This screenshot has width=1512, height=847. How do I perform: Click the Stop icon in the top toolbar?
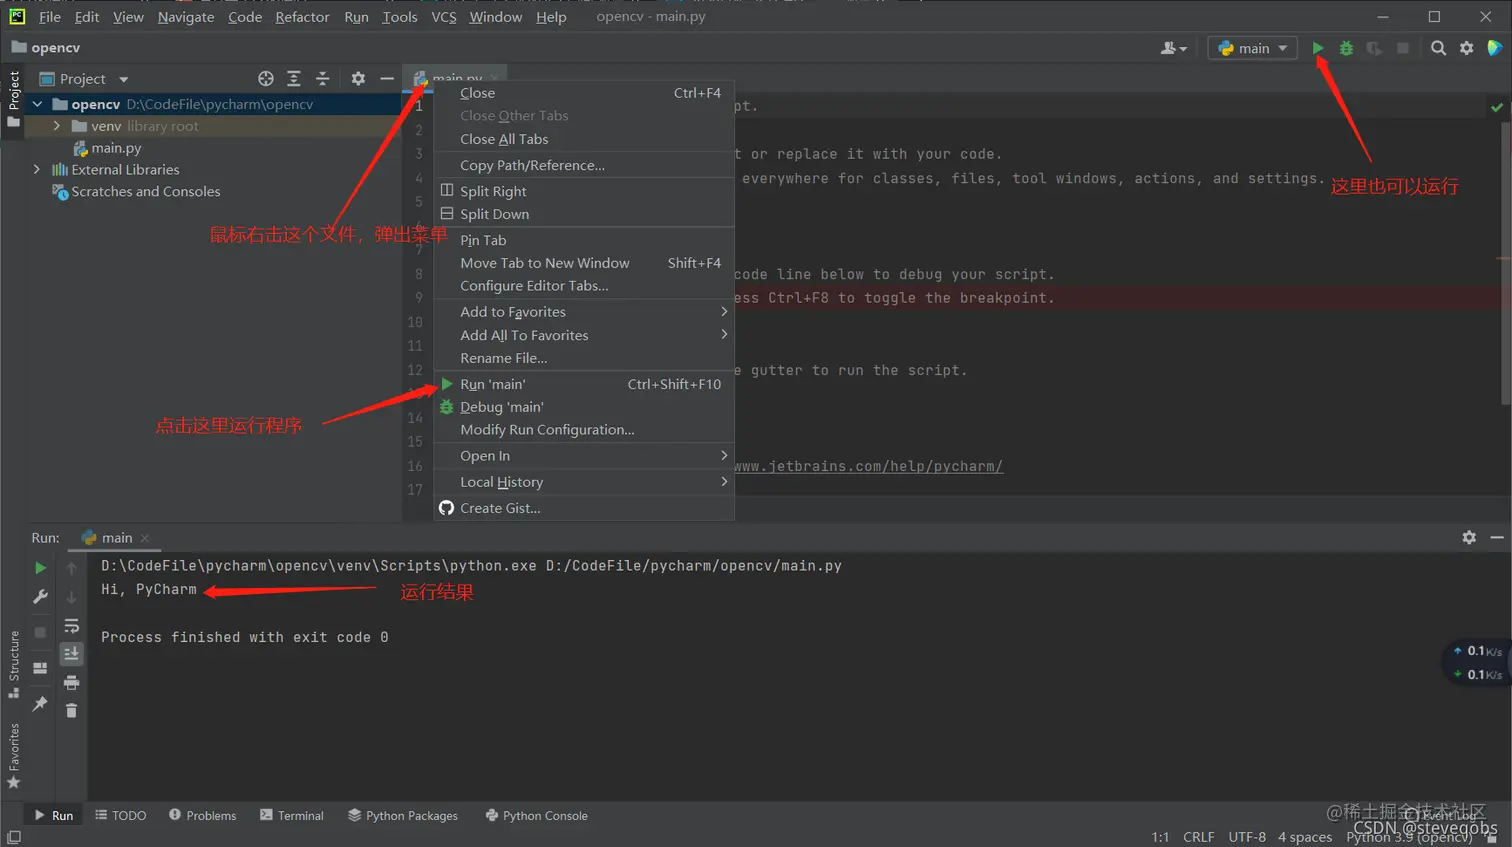pos(1403,48)
